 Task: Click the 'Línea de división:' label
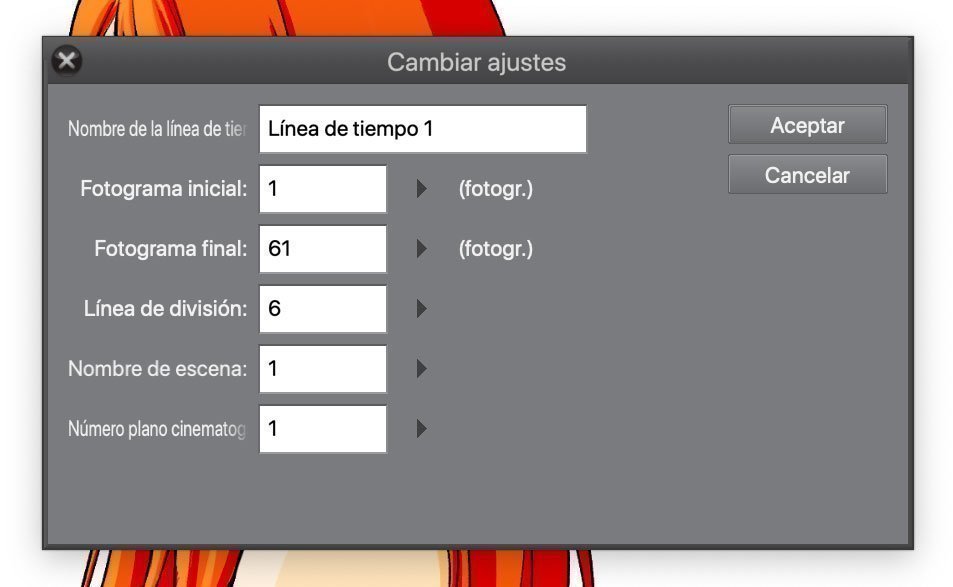[165, 309]
